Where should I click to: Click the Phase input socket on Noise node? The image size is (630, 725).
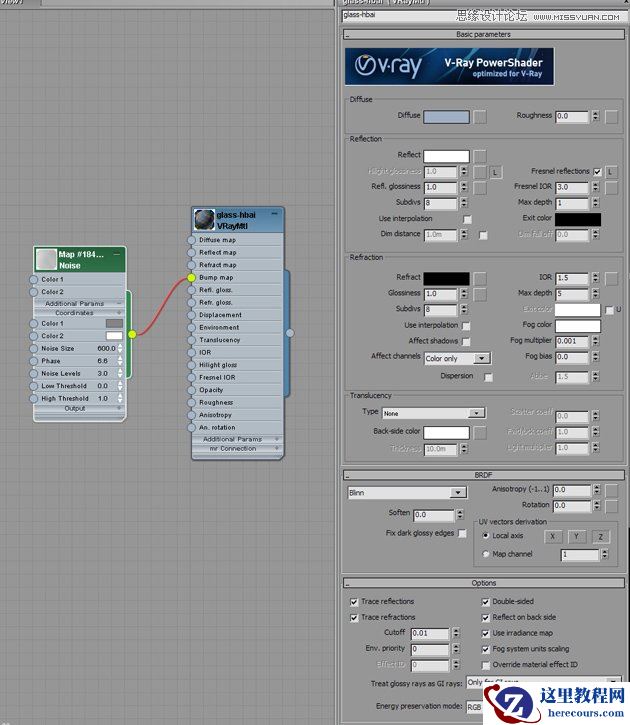(x=33, y=361)
